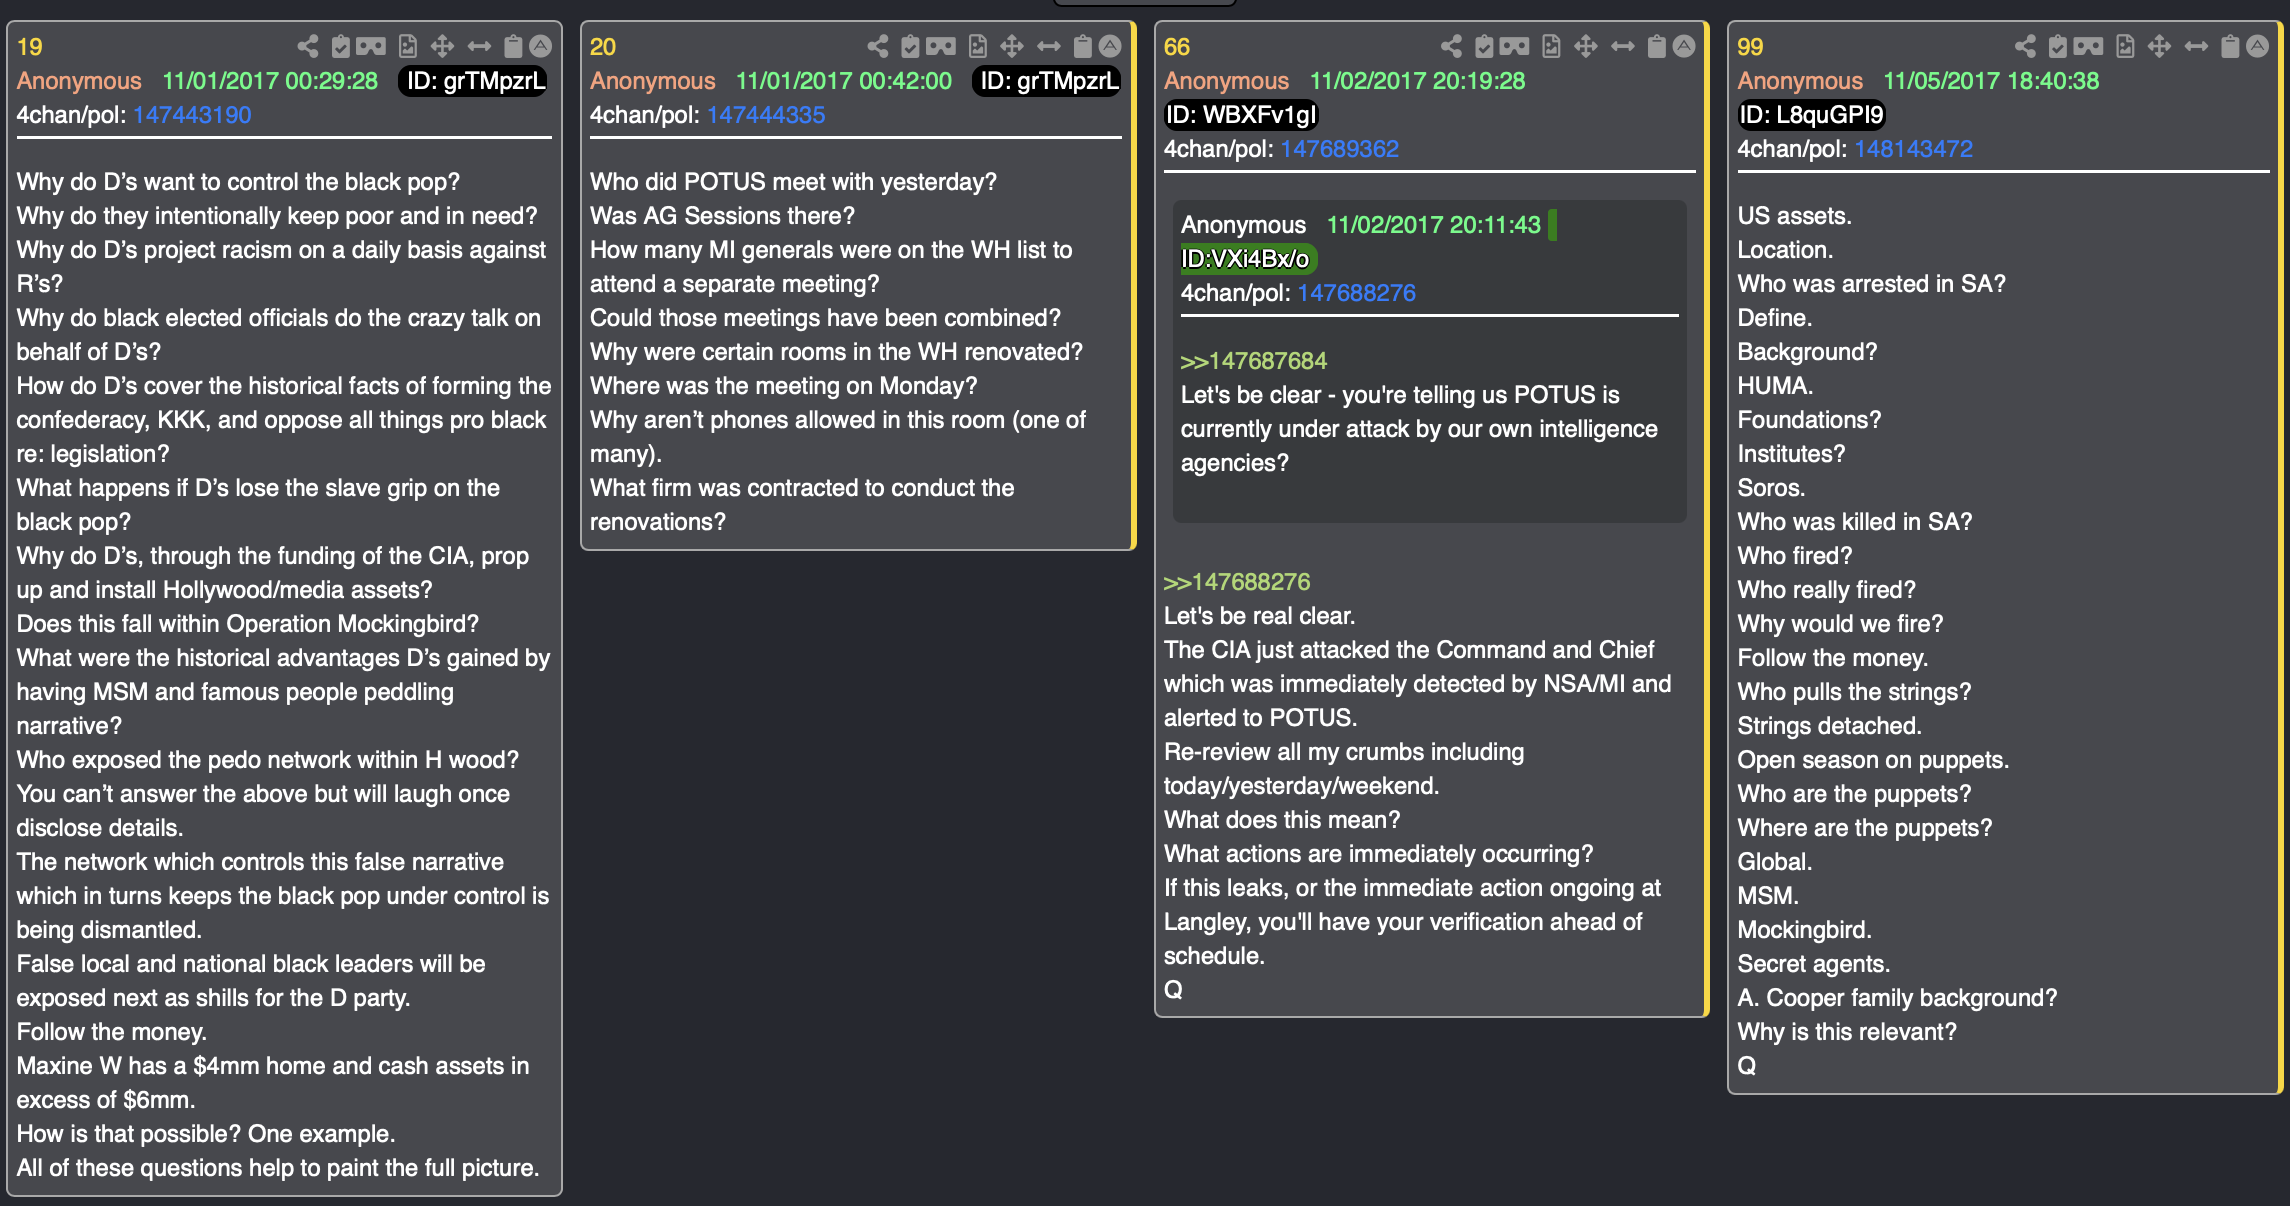
Task: Open 4chan link 147444335
Action: pos(766,115)
